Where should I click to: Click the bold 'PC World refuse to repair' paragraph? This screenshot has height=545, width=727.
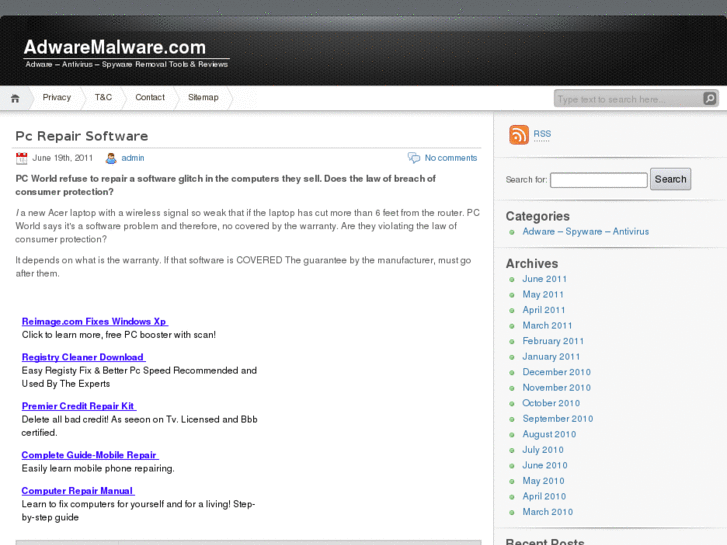coord(225,185)
